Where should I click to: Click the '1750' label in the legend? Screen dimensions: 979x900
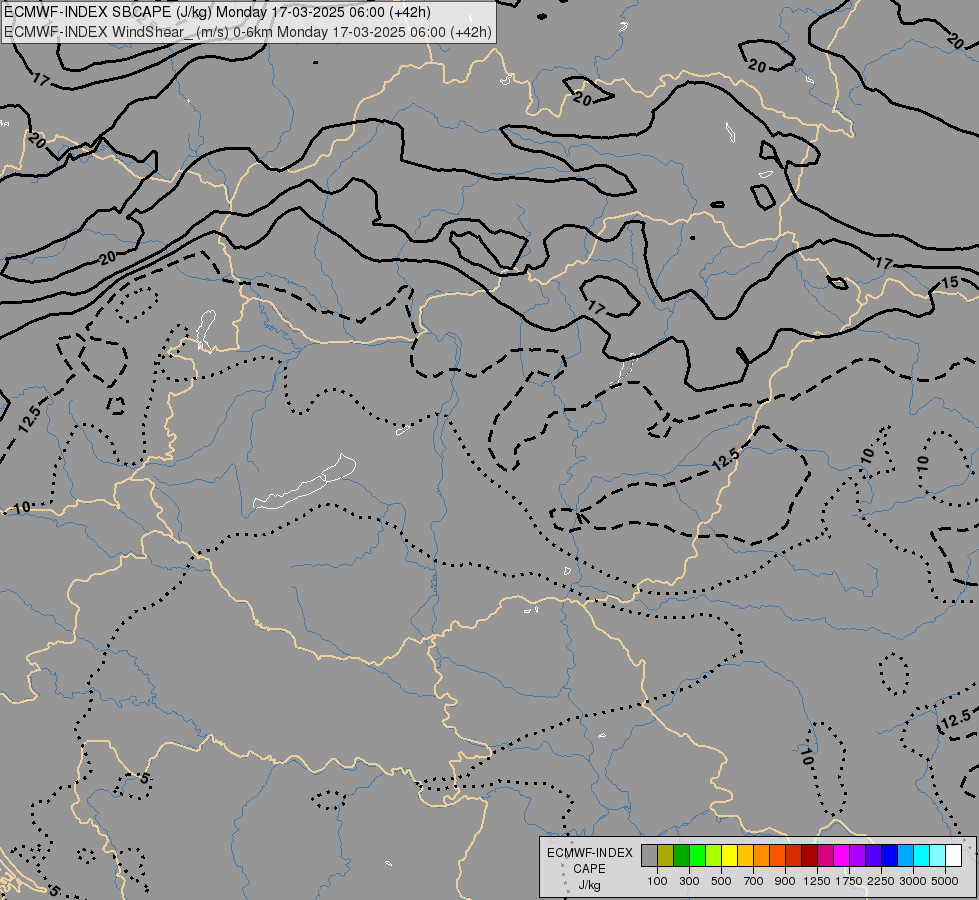coord(849,881)
